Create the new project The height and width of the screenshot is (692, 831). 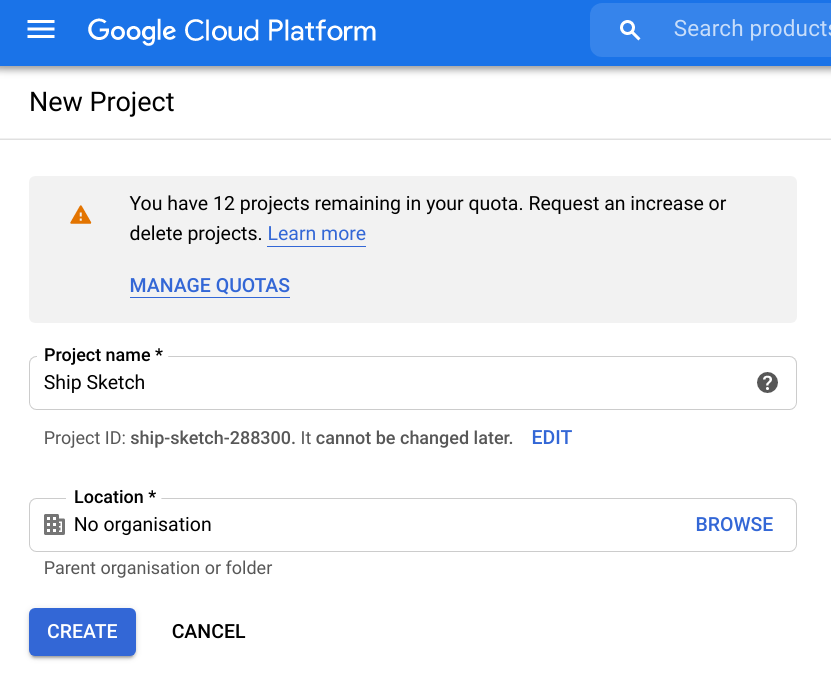(x=83, y=632)
